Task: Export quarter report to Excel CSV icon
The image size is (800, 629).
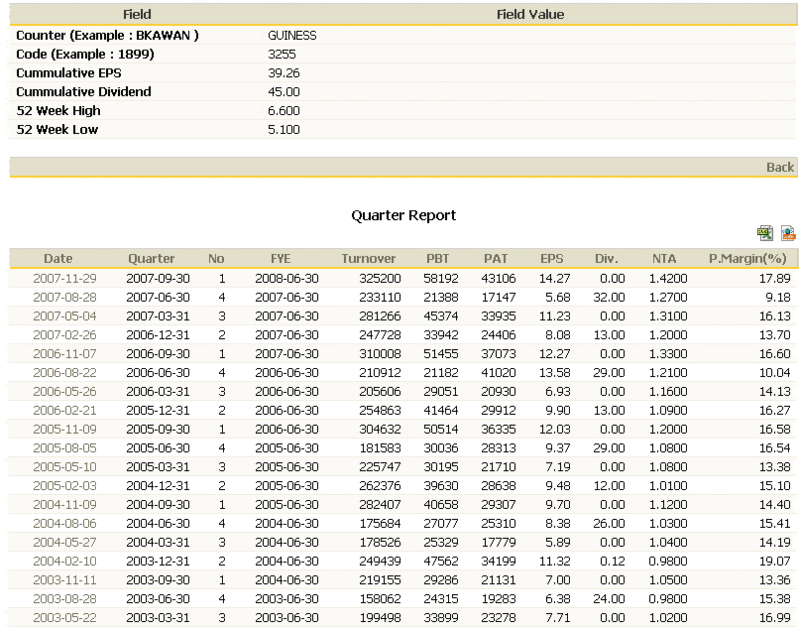Action: [766, 234]
